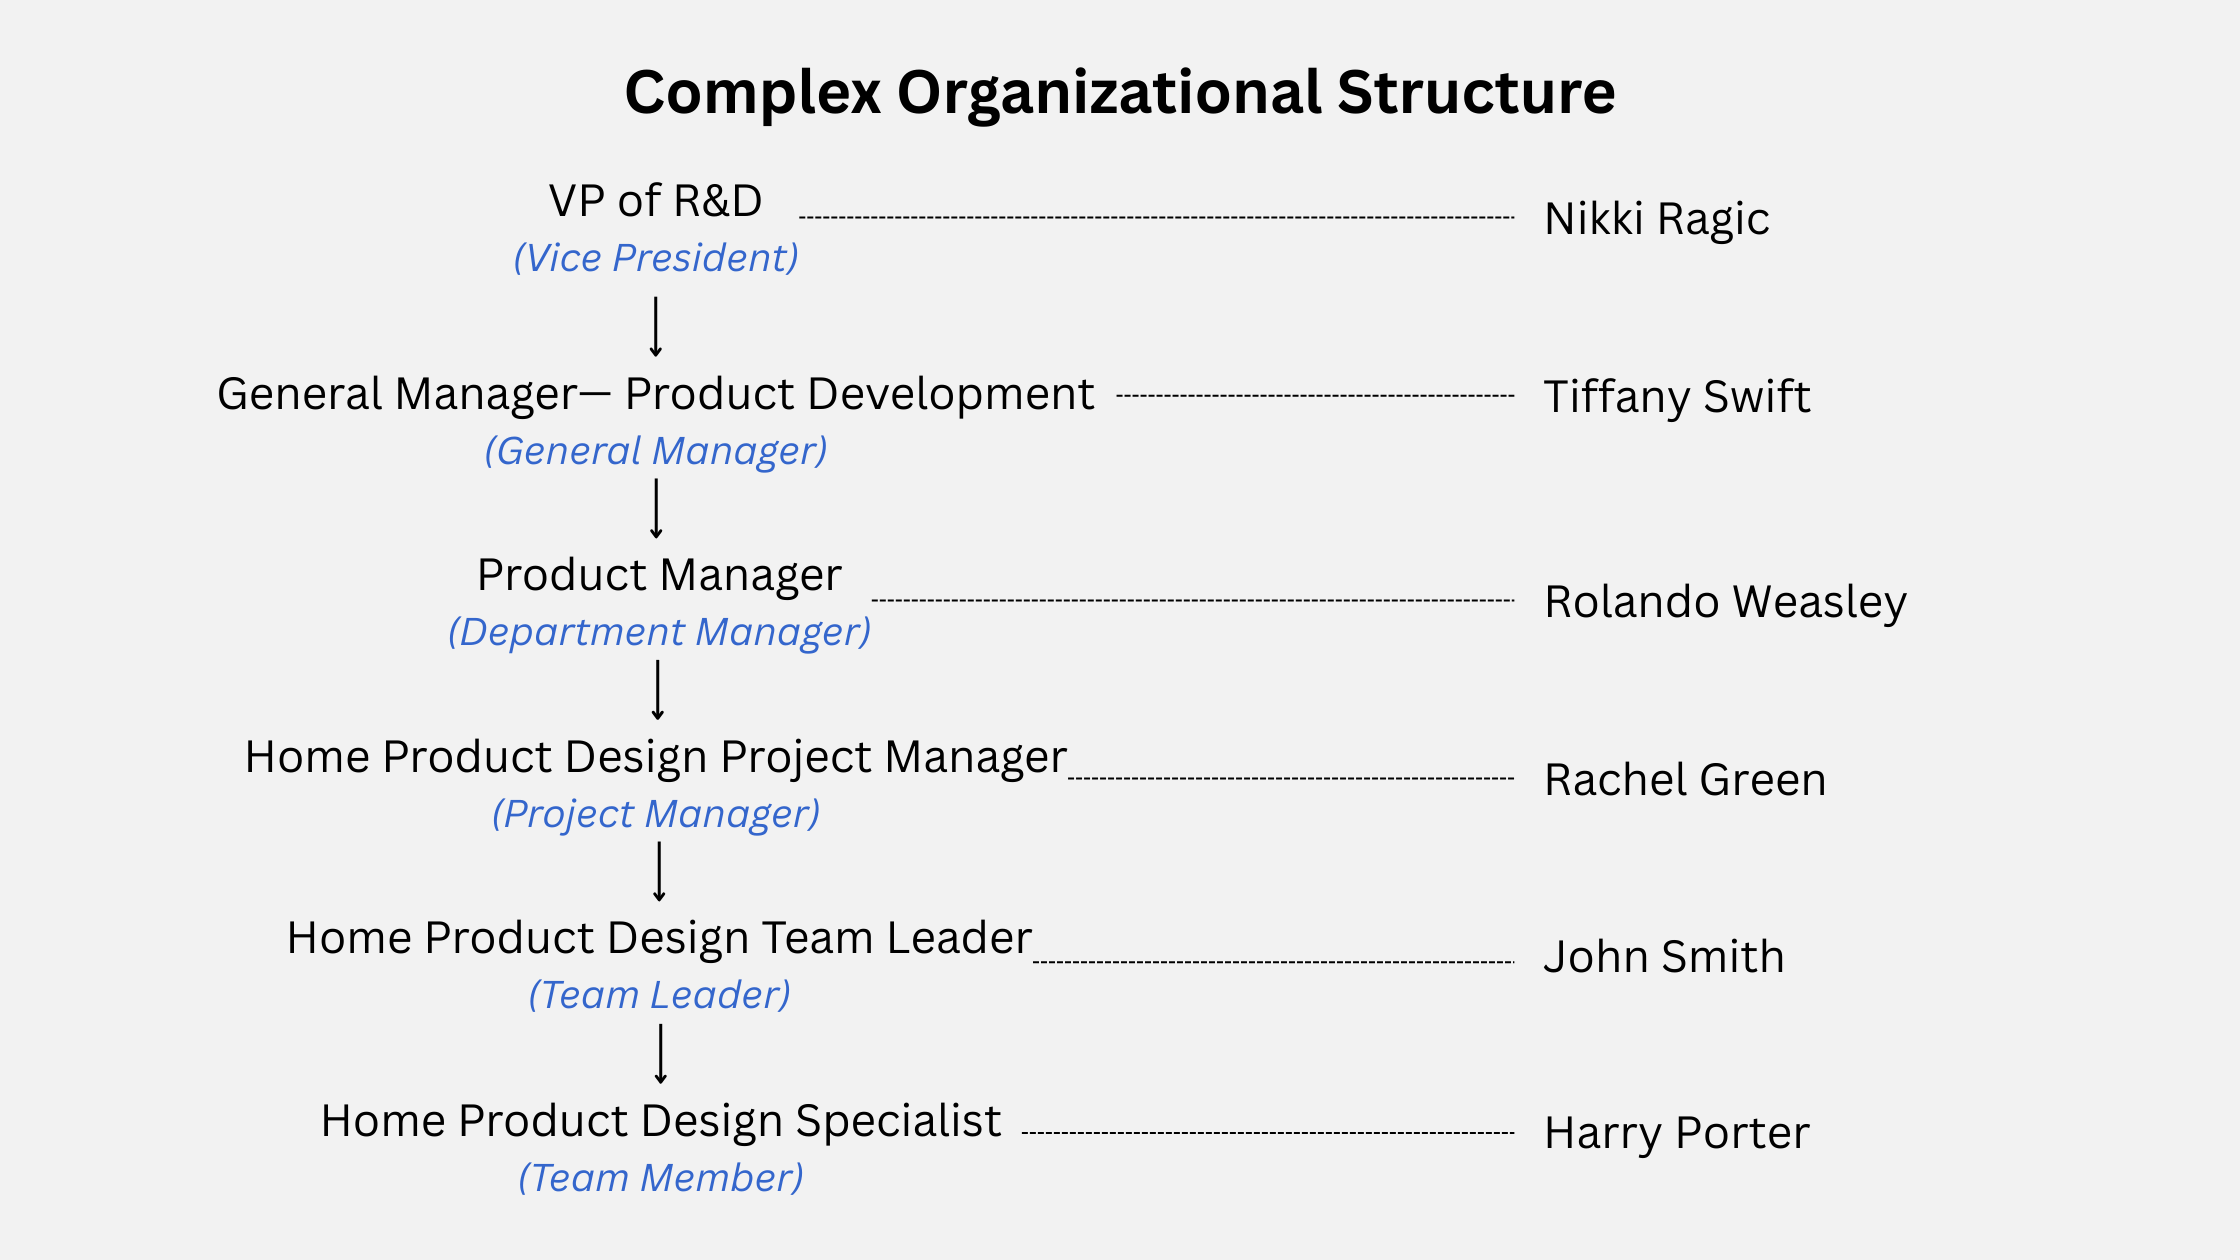Click the name Harry Porter
2240x1260 pixels.
[x=1677, y=1133]
